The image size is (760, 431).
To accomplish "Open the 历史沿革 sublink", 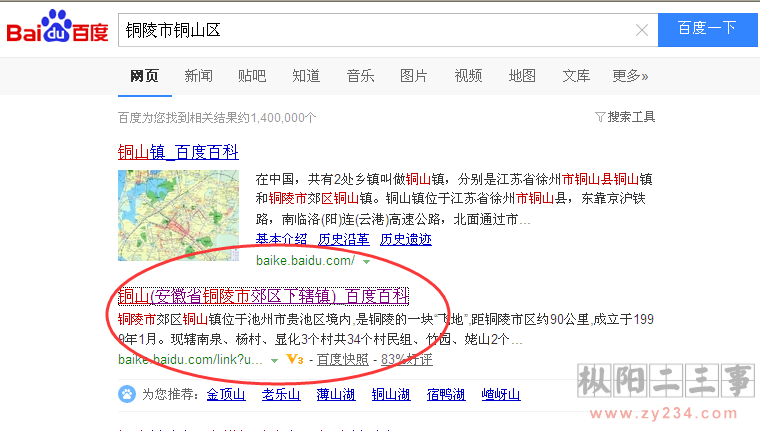I will (x=344, y=239).
